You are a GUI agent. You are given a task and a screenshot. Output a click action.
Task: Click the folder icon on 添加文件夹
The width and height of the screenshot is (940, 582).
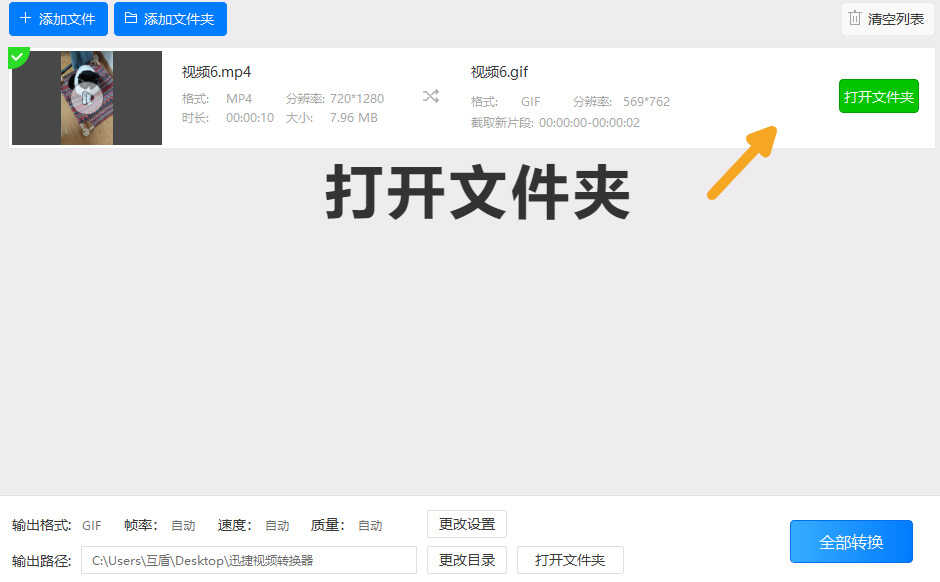click(131, 18)
